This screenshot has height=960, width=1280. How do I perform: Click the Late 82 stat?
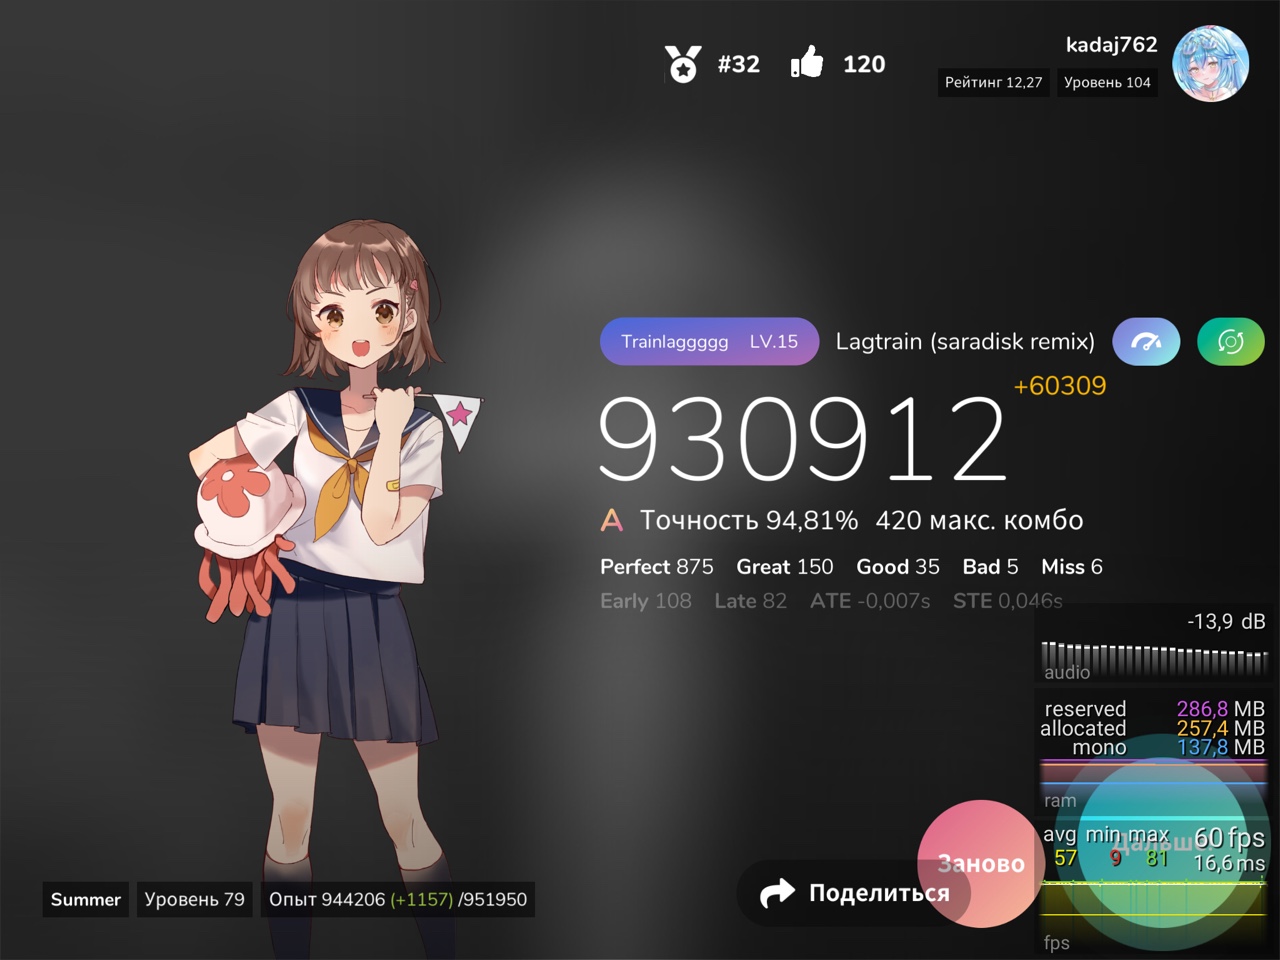pos(751,601)
